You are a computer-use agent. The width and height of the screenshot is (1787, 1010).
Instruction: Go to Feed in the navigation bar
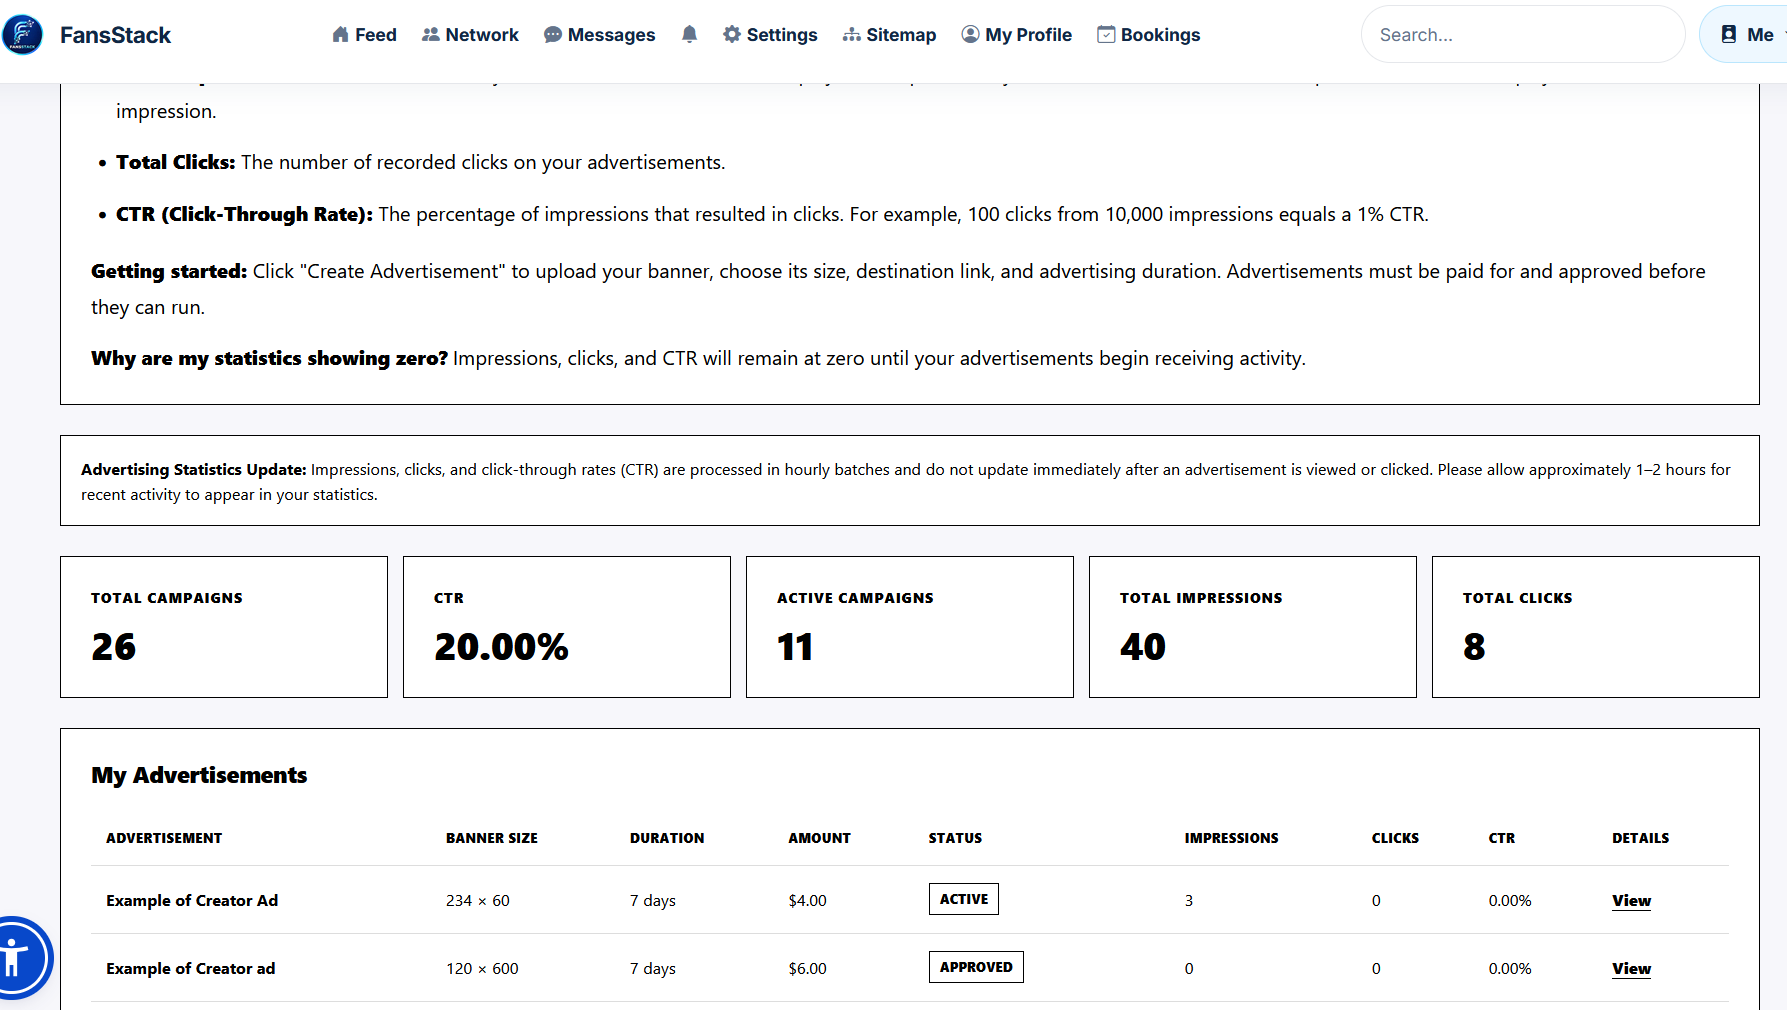(x=364, y=35)
